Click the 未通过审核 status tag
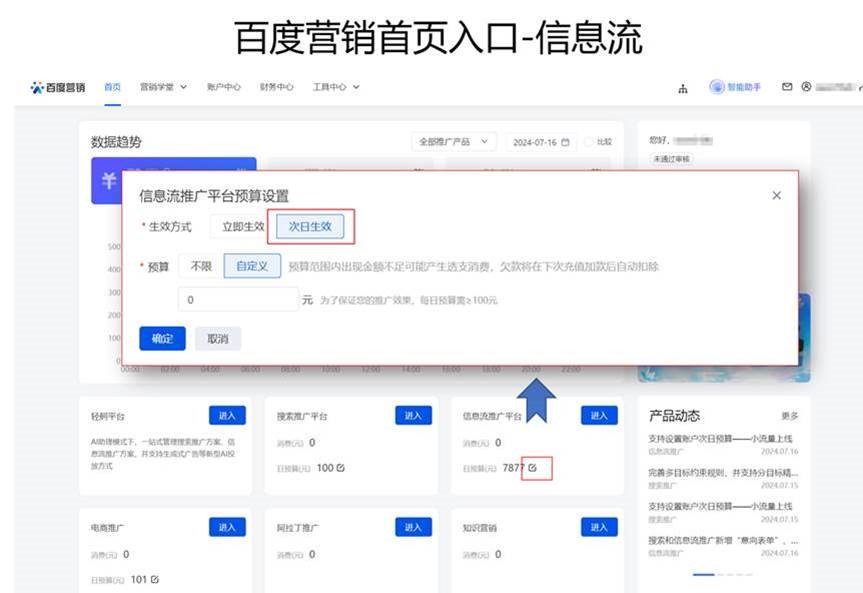This screenshot has width=863, height=593. point(671,159)
